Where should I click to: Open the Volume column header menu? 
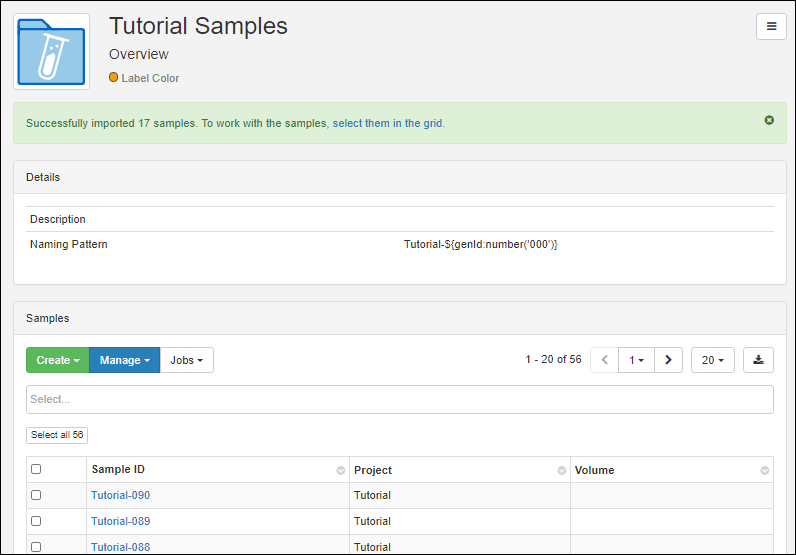click(x=765, y=470)
